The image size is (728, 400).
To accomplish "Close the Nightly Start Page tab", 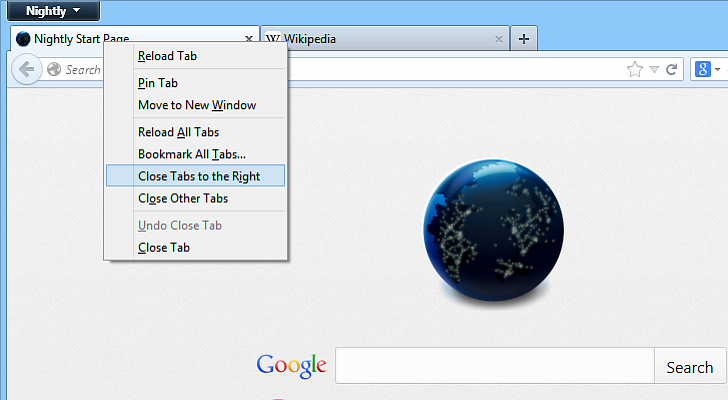I will tap(249, 39).
